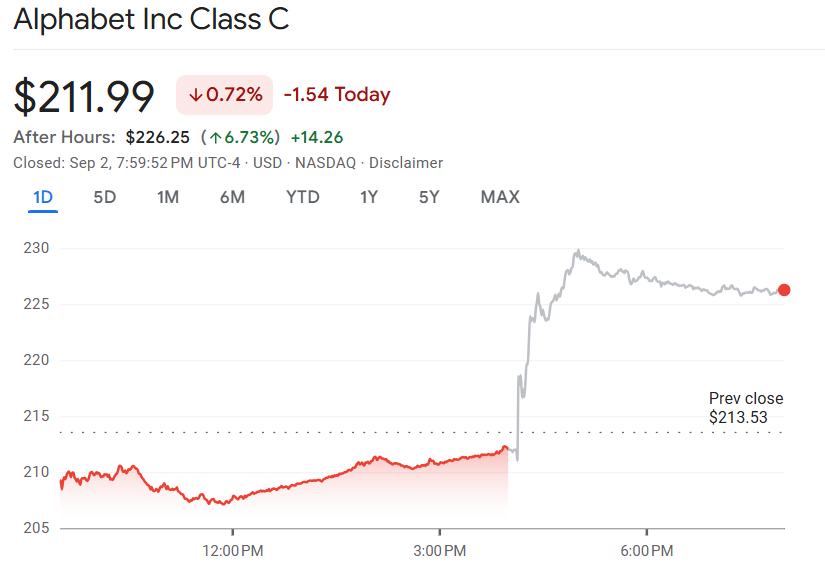This screenshot has width=825, height=568.
Task: Click the green after-hours up arrow
Action: pyautogui.click(x=215, y=137)
